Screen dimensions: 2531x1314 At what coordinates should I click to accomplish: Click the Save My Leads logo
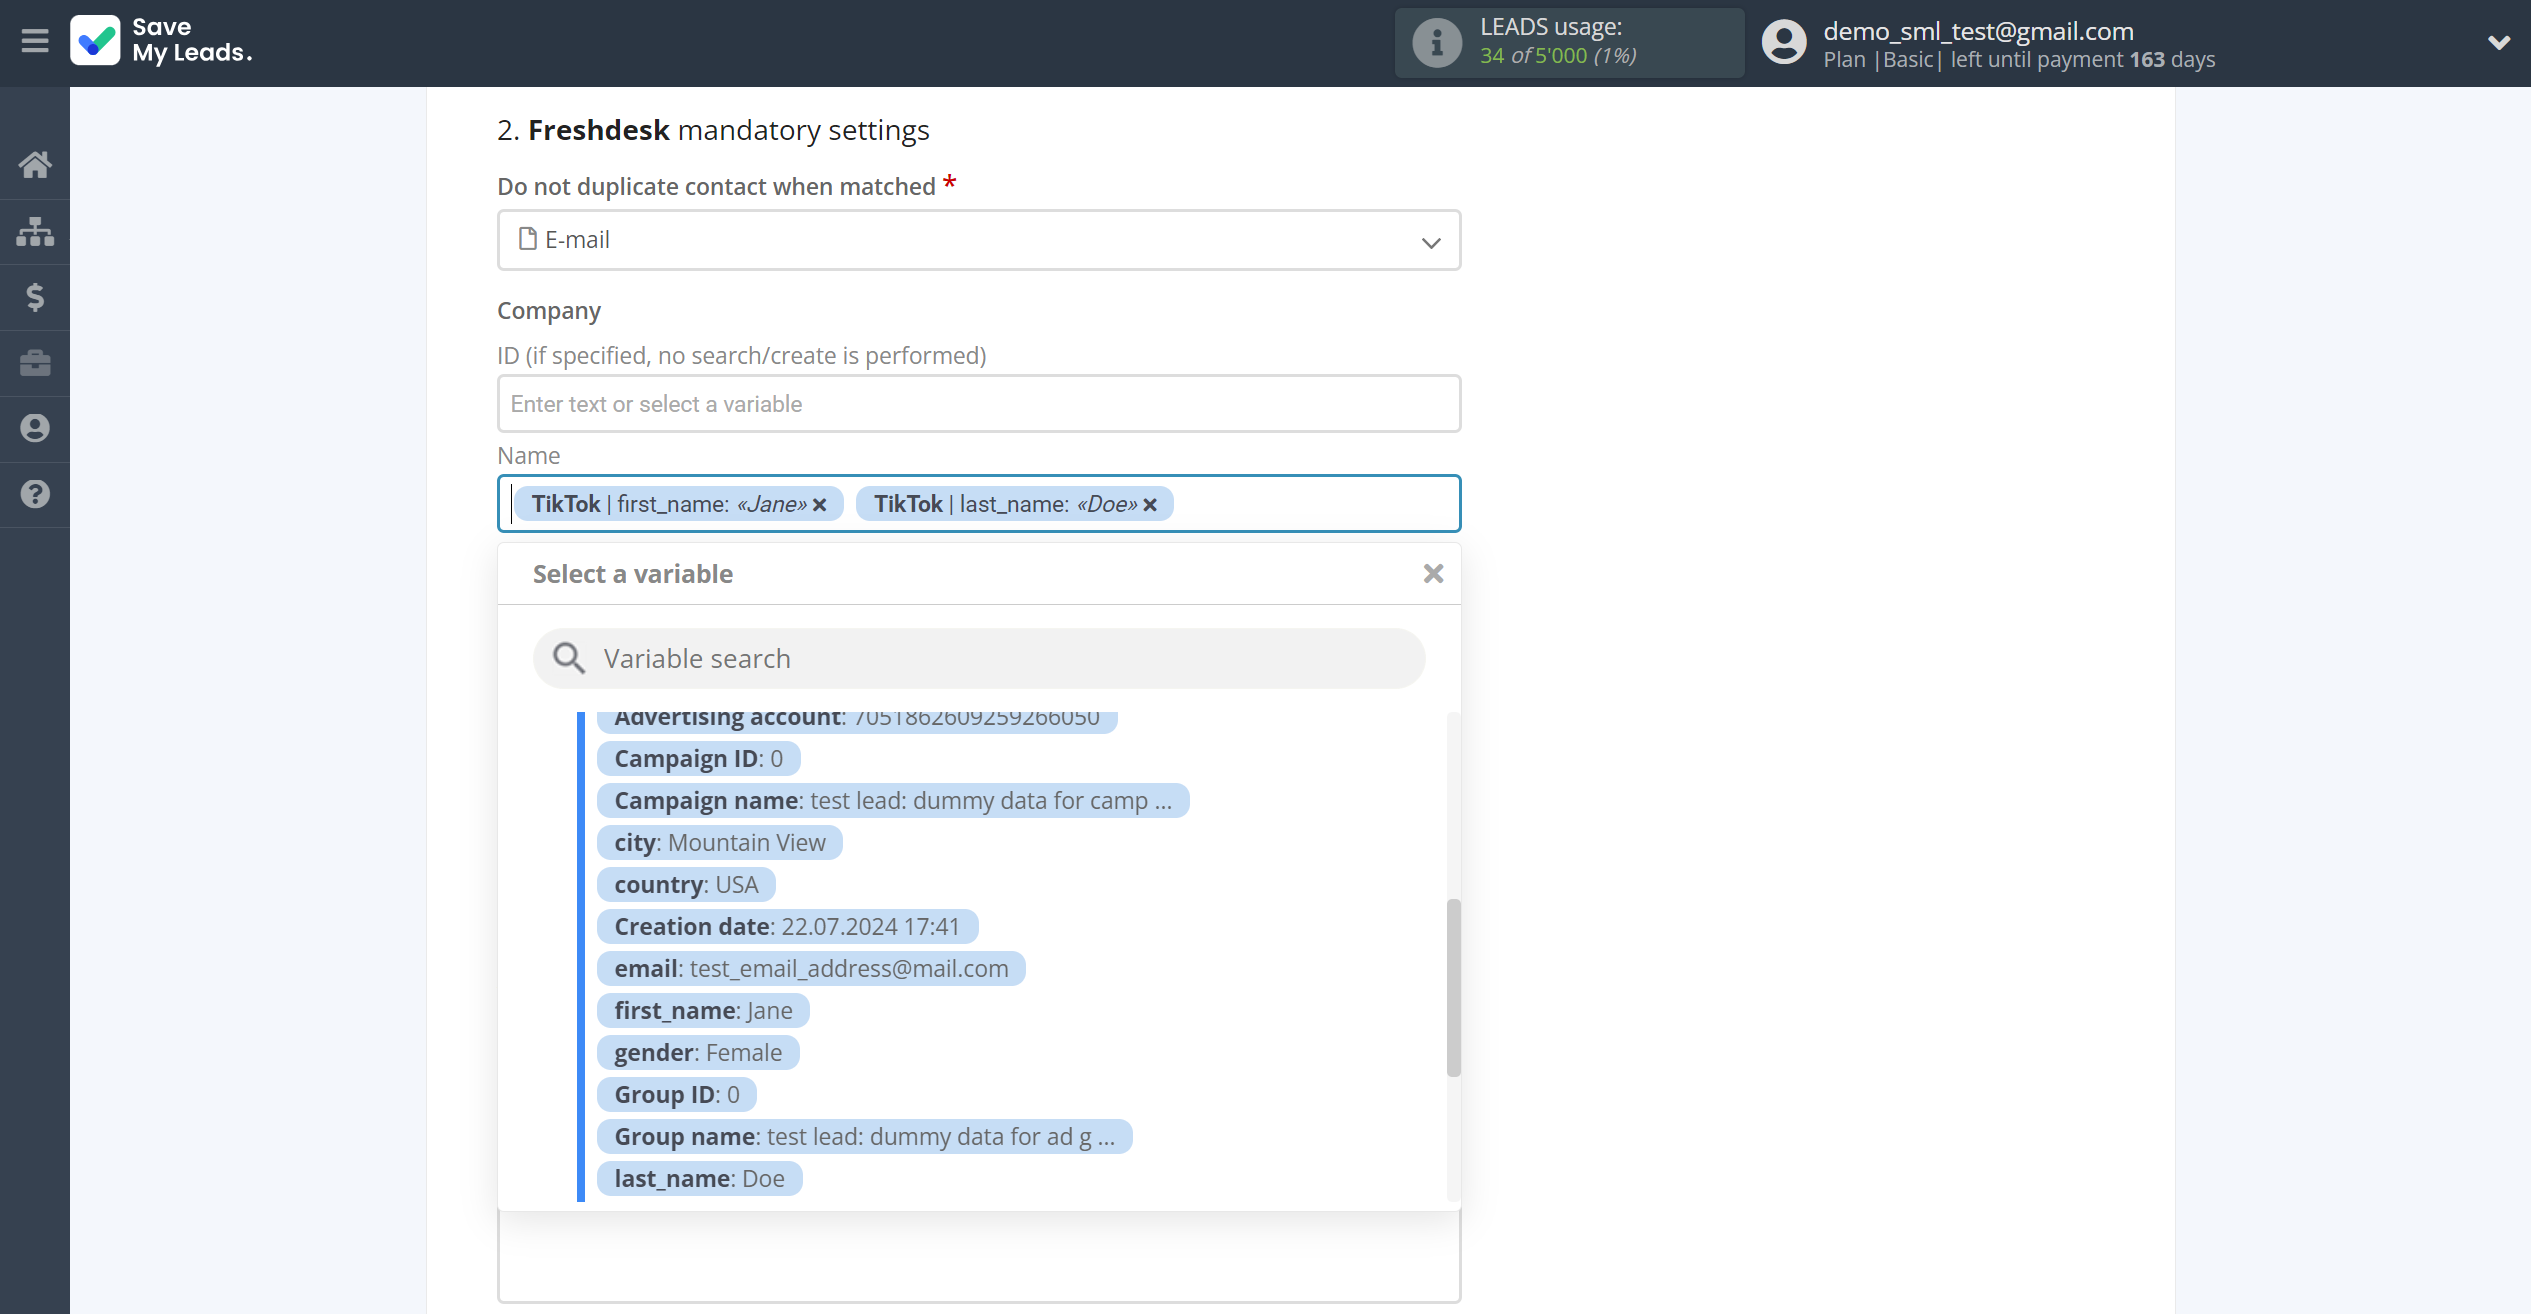(161, 41)
